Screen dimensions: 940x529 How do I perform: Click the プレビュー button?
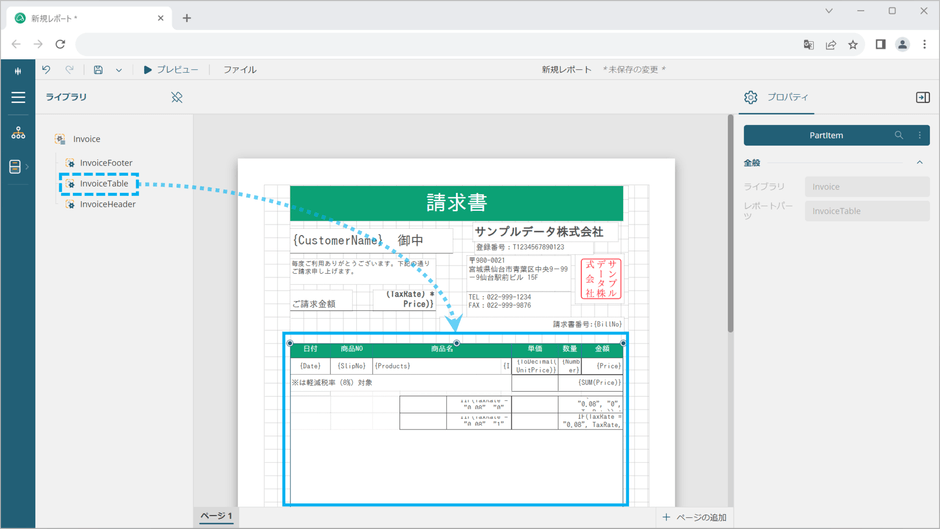coord(170,70)
